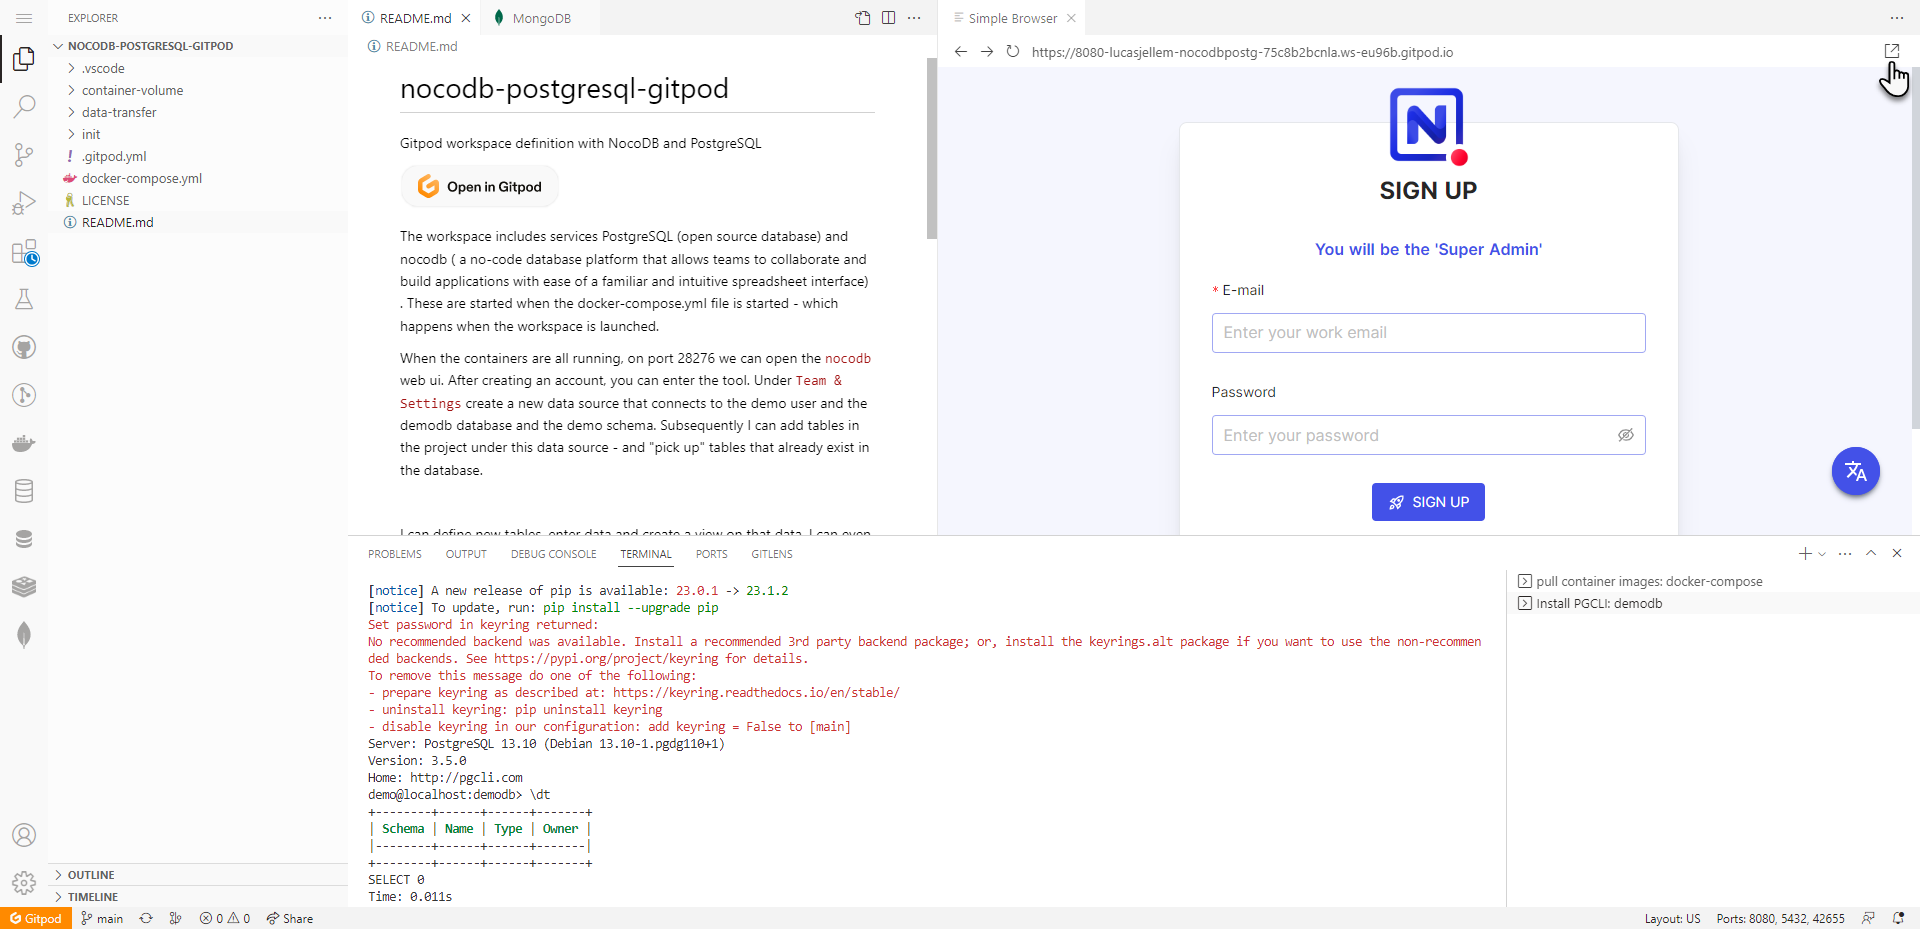
Task: Click the Layout: US status entry
Action: pyautogui.click(x=1672, y=919)
